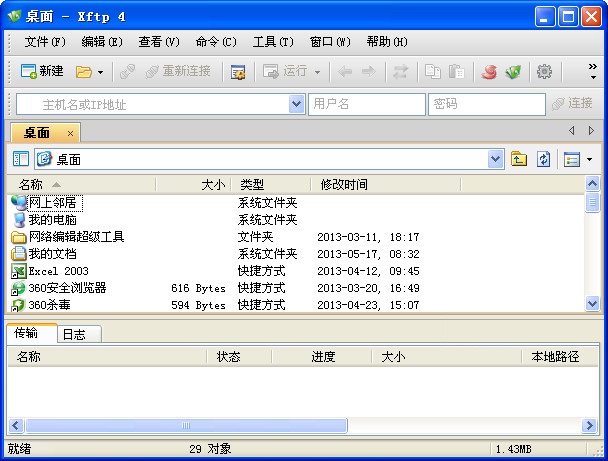Open the path address dropdown arrow
The width and height of the screenshot is (608, 461).
pyautogui.click(x=495, y=159)
